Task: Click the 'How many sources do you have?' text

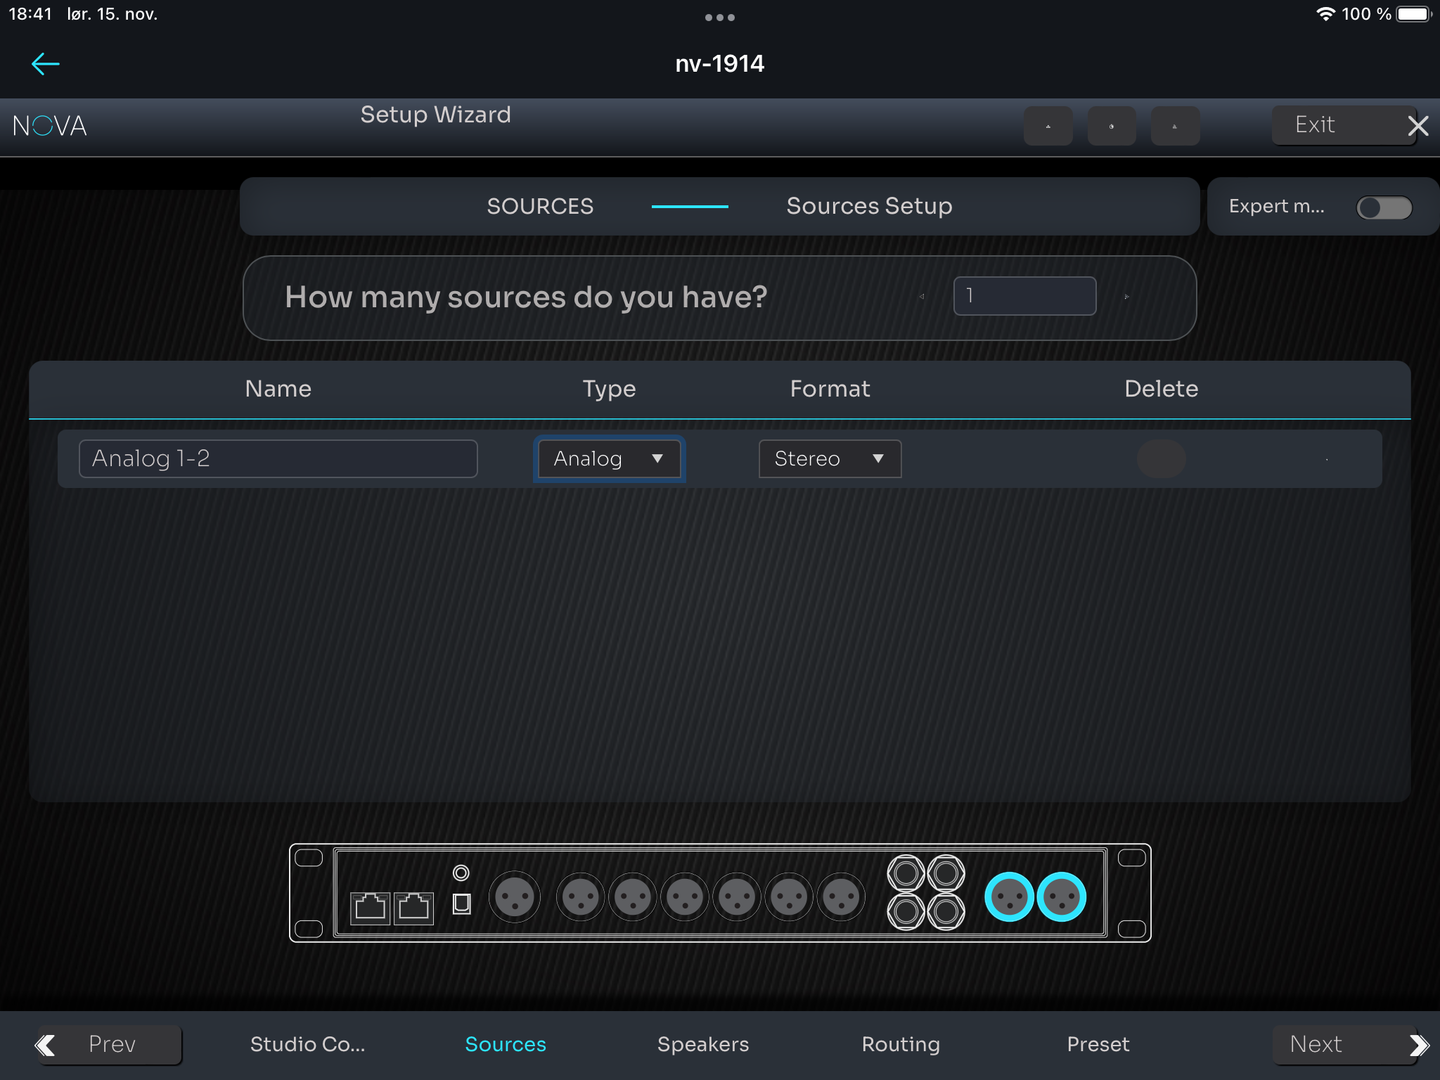Action: coord(526,297)
